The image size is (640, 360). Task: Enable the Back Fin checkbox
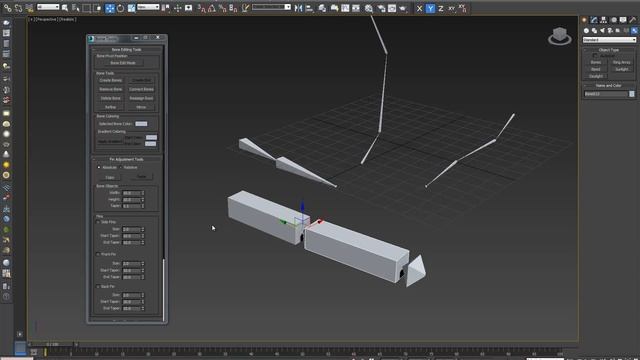coord(98,287)
